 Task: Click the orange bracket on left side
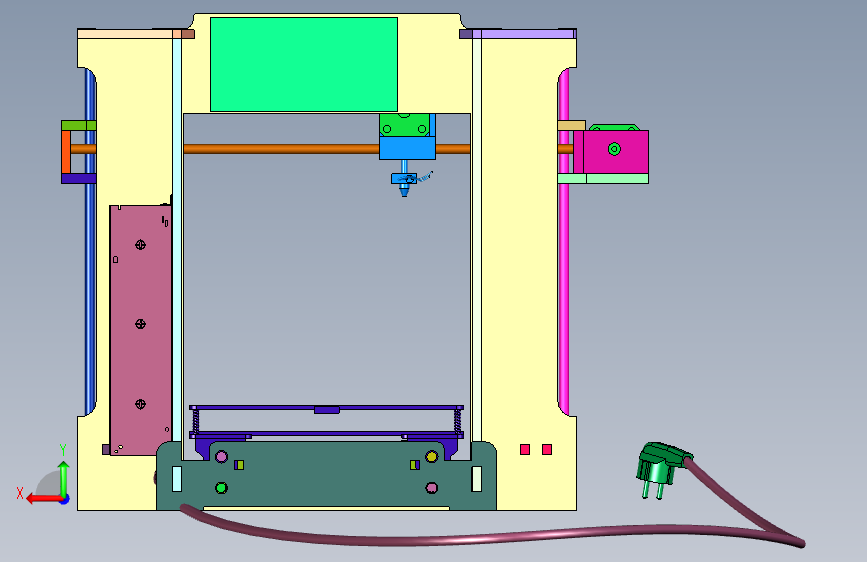pos(66,152)
